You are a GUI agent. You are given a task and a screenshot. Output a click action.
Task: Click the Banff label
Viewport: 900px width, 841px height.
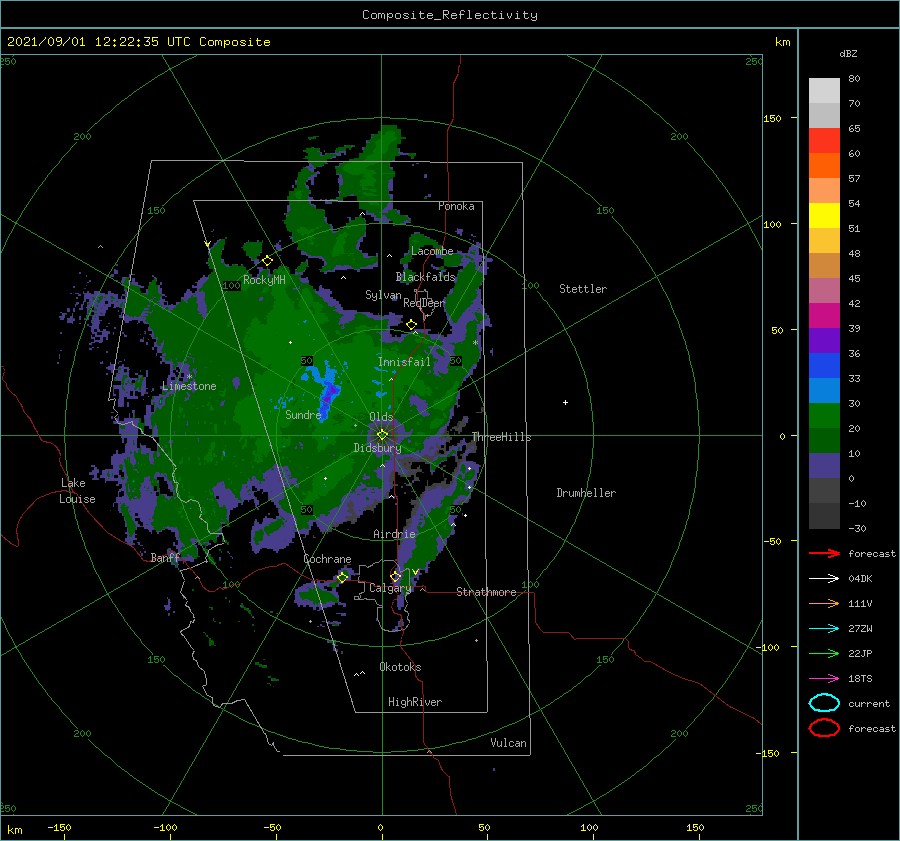point(165,558)
